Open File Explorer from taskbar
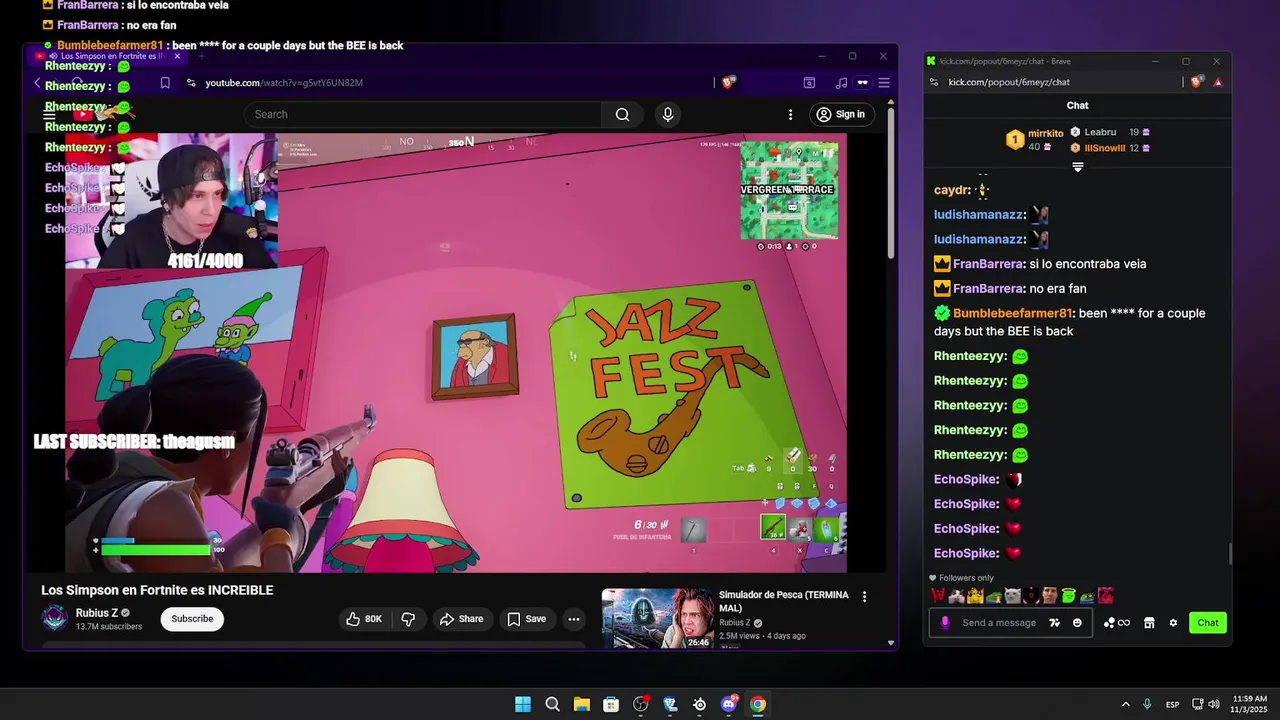 pyautogui.click(x=582, y=704)
